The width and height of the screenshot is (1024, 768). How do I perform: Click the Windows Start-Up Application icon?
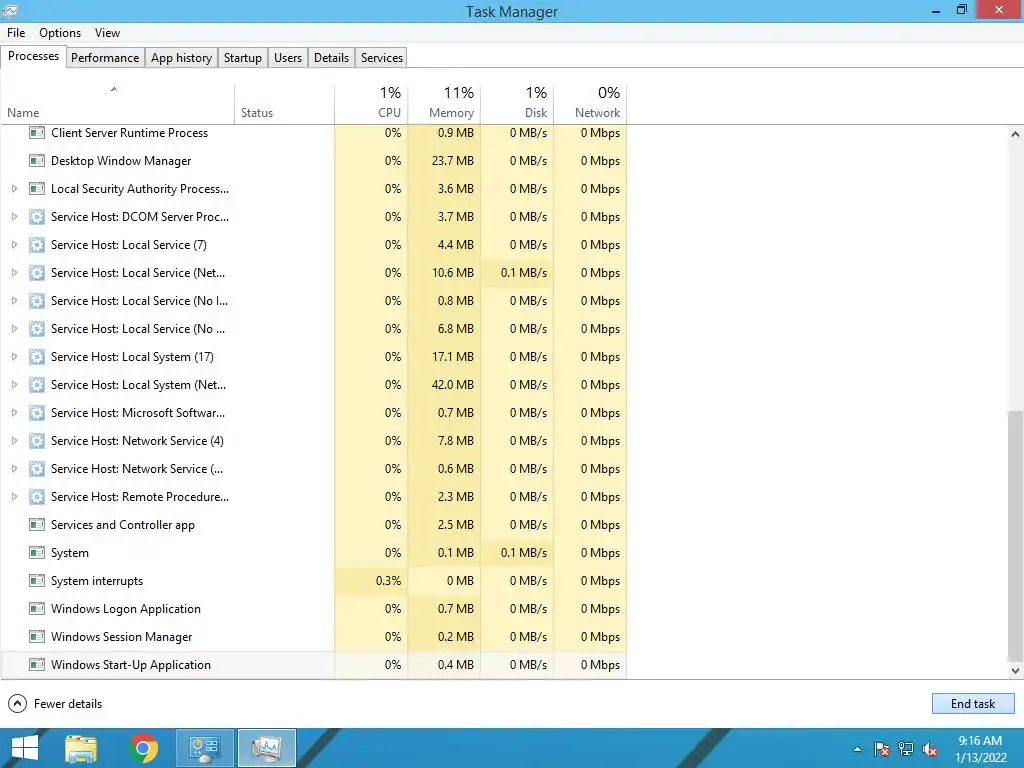37,665
